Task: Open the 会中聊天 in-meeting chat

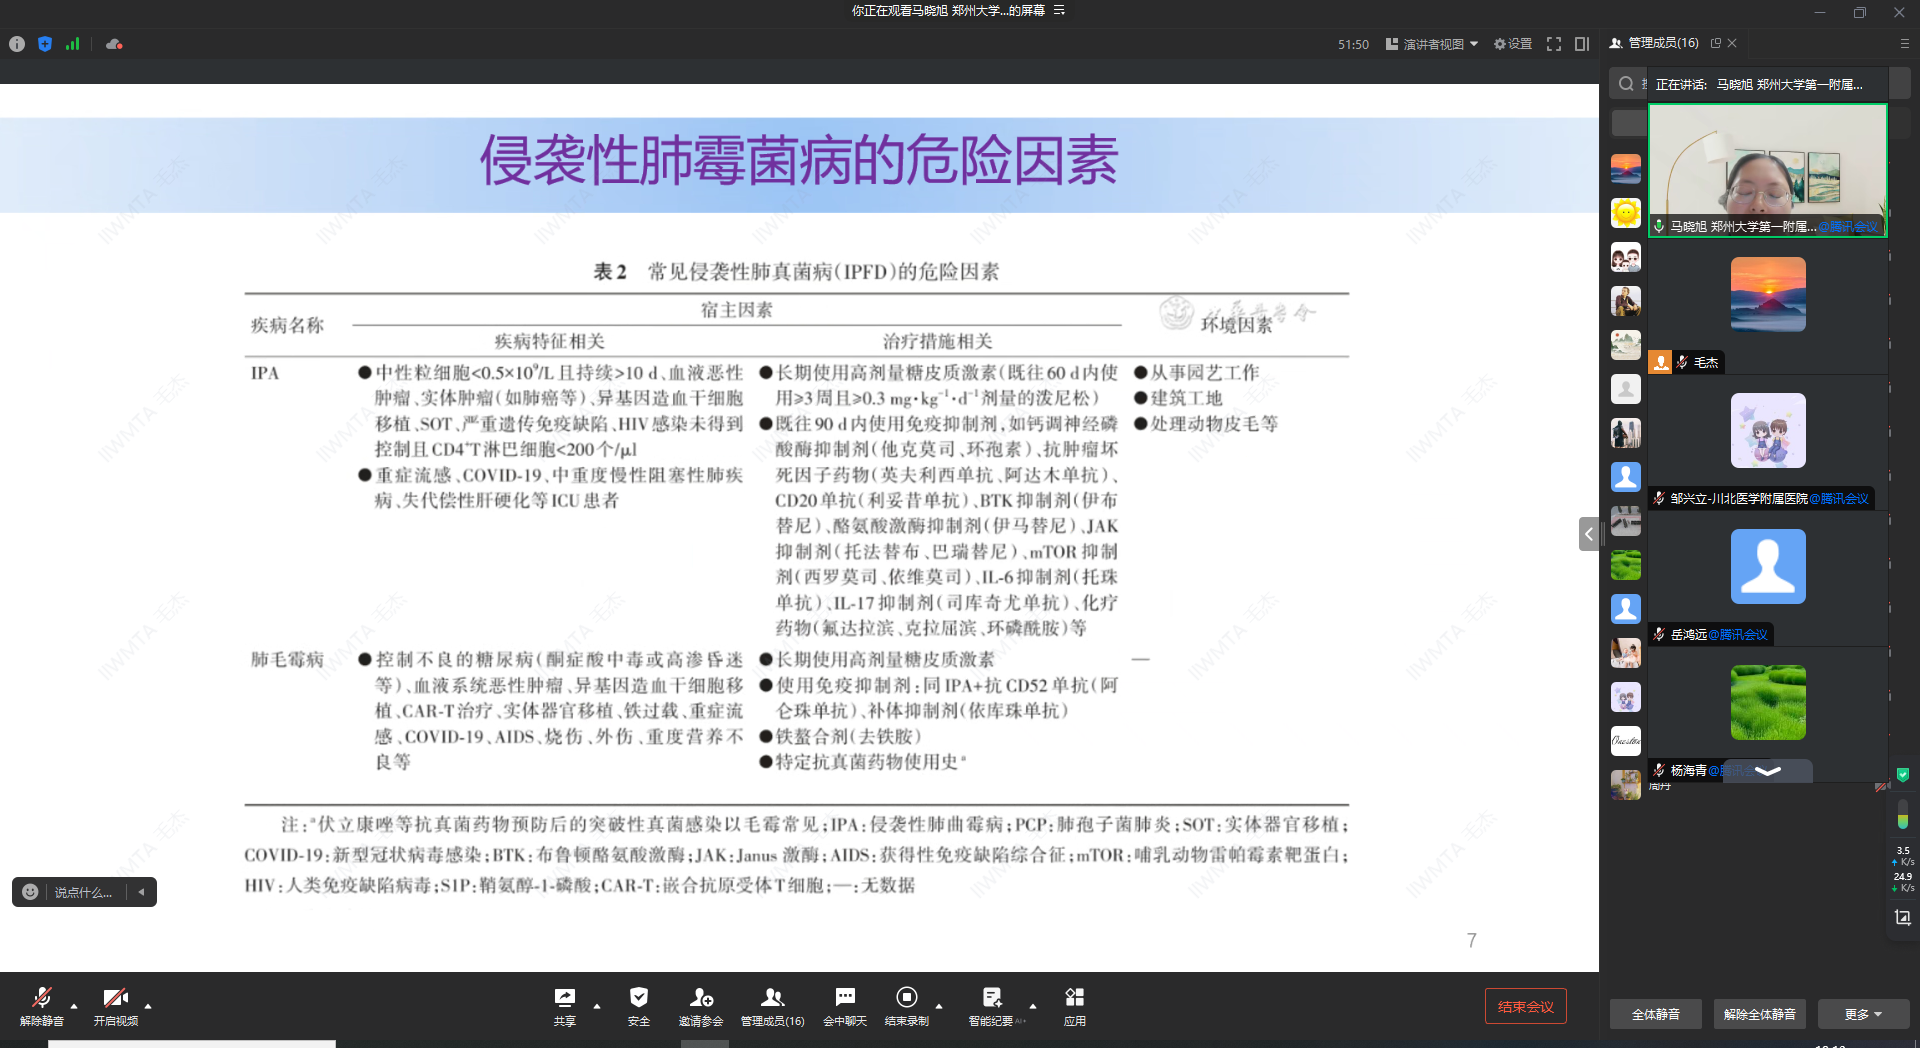Action: pyautogui.click(x=845, y=1005)
